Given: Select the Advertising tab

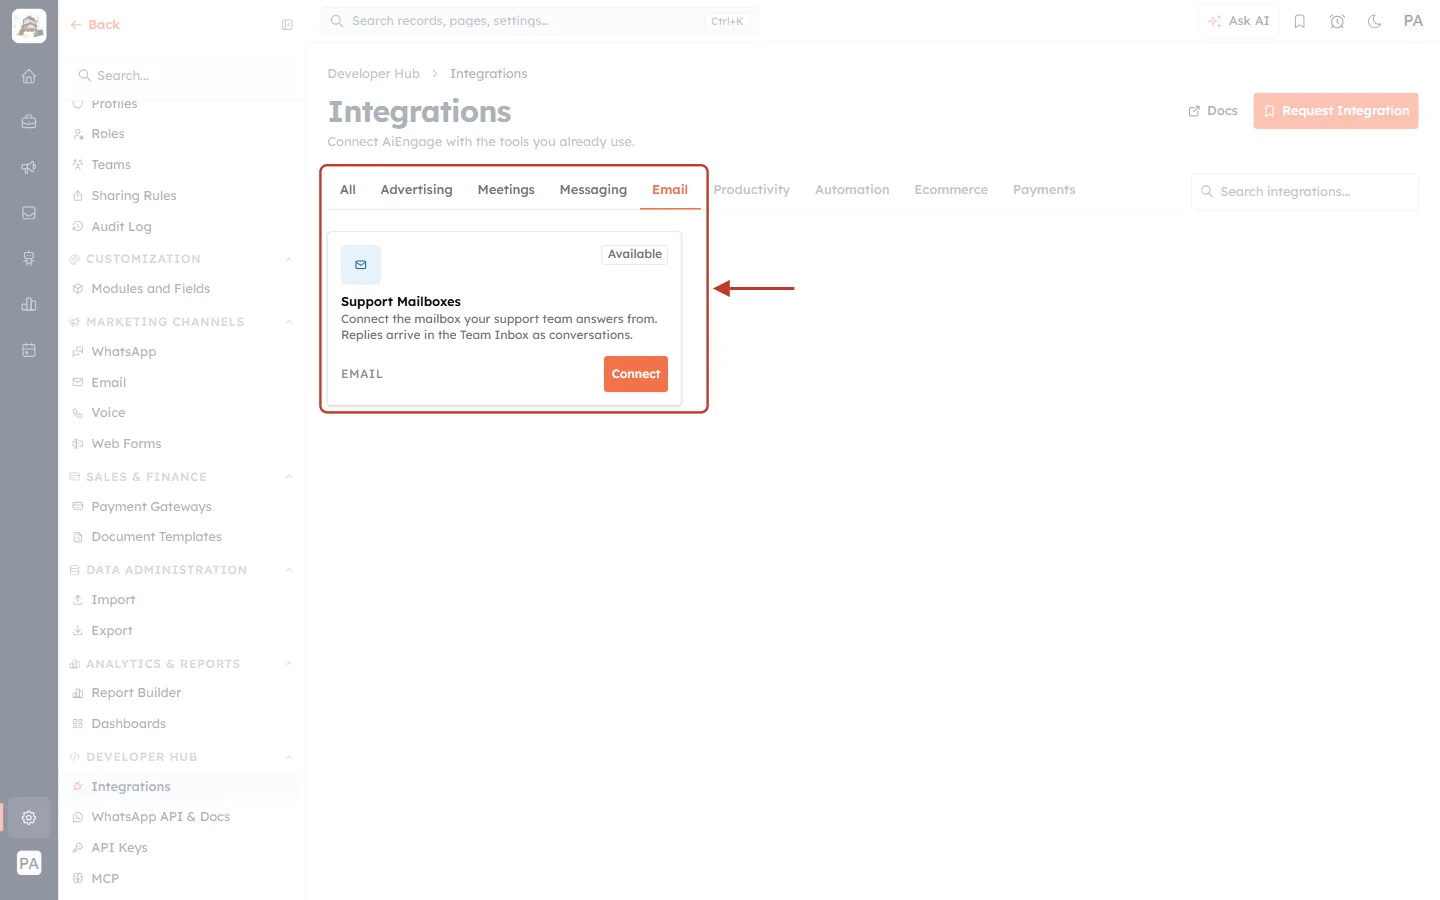Looking at the screenshot, I should (416, 190).
